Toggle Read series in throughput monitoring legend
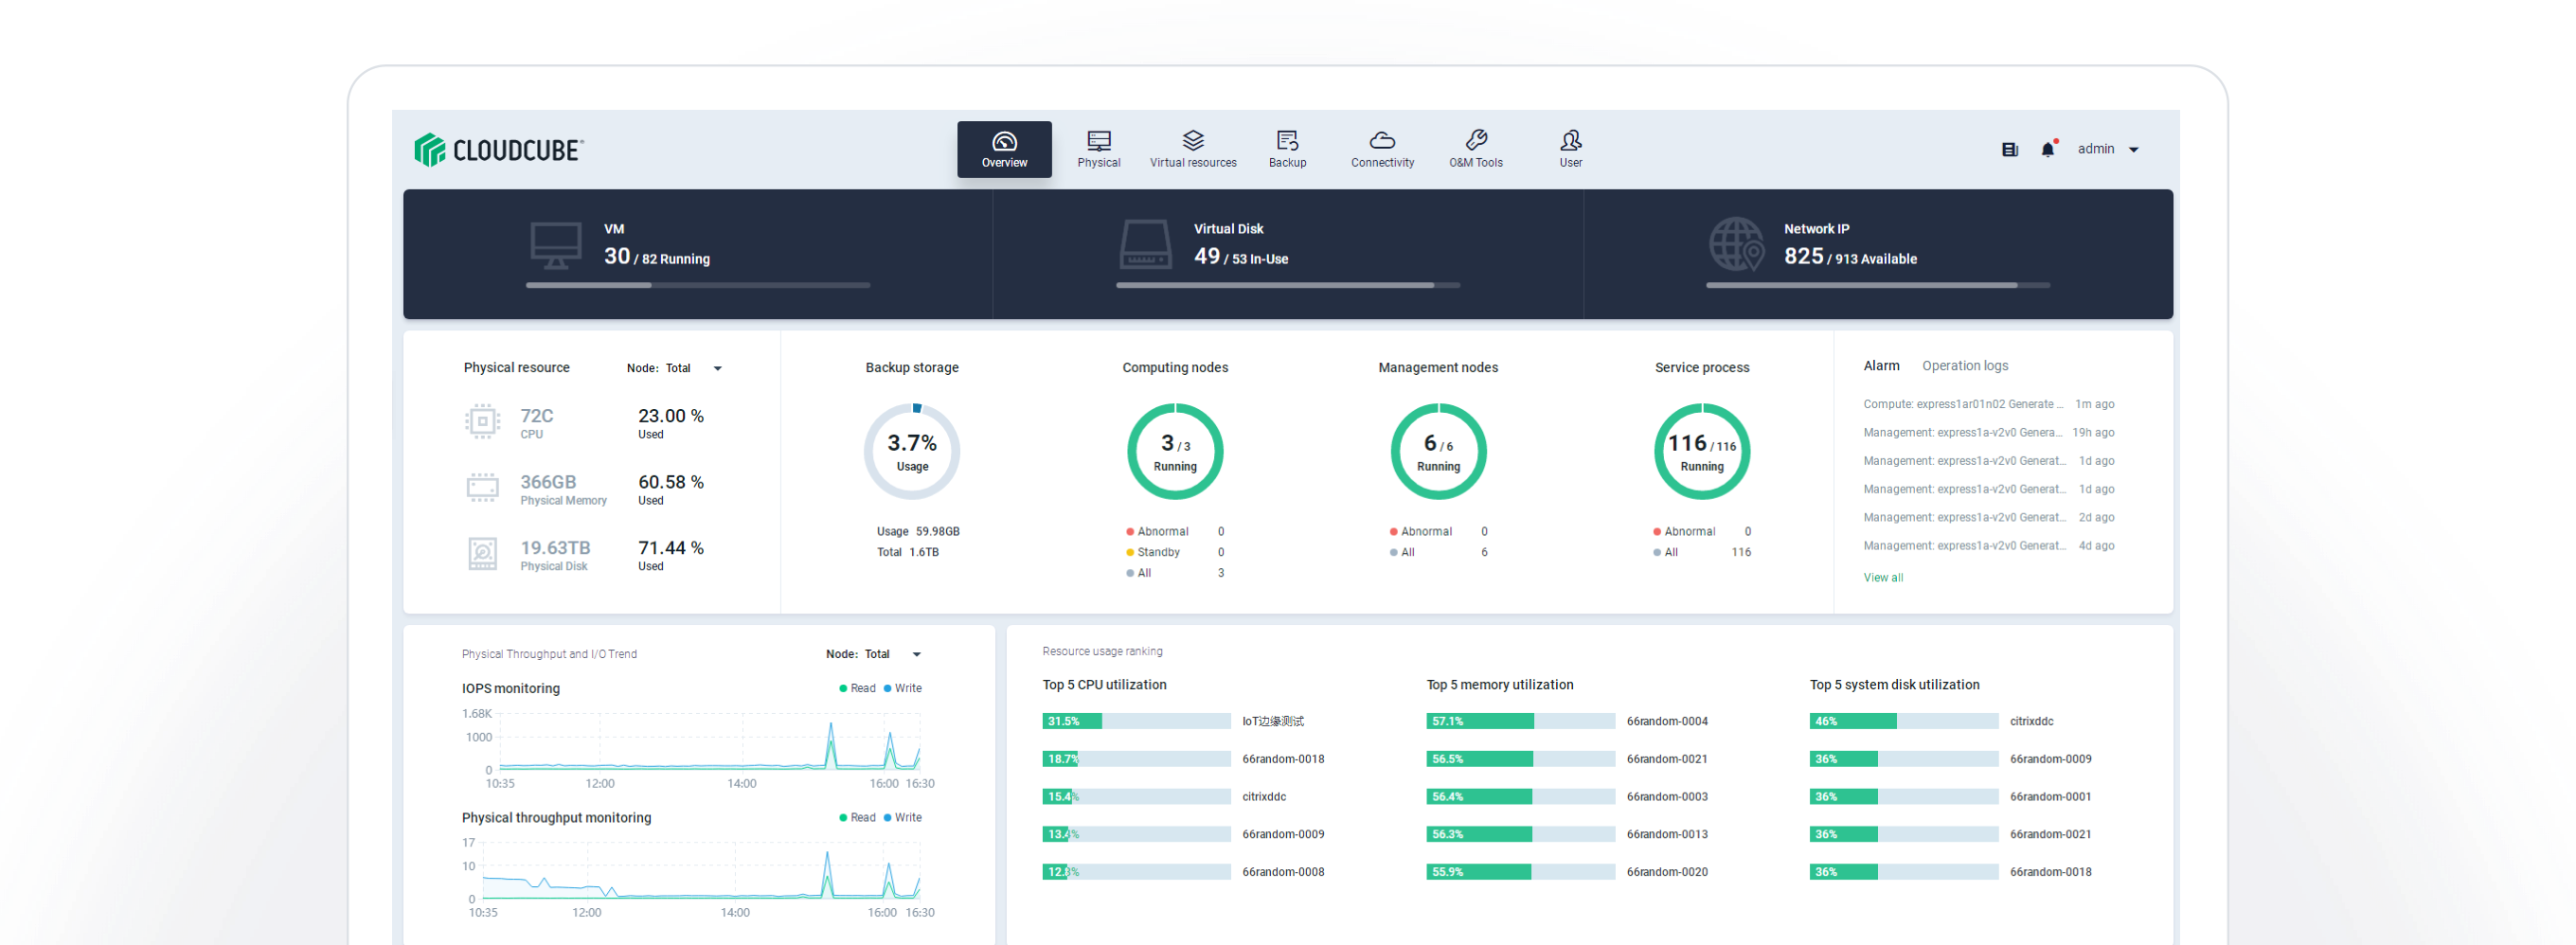The height and width of the screenshot is (945, 2576). coord(857,817)
